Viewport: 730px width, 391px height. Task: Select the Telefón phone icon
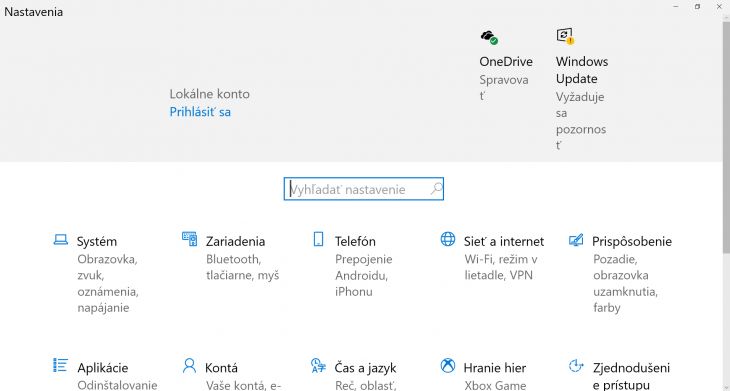[x=318, y=239]
